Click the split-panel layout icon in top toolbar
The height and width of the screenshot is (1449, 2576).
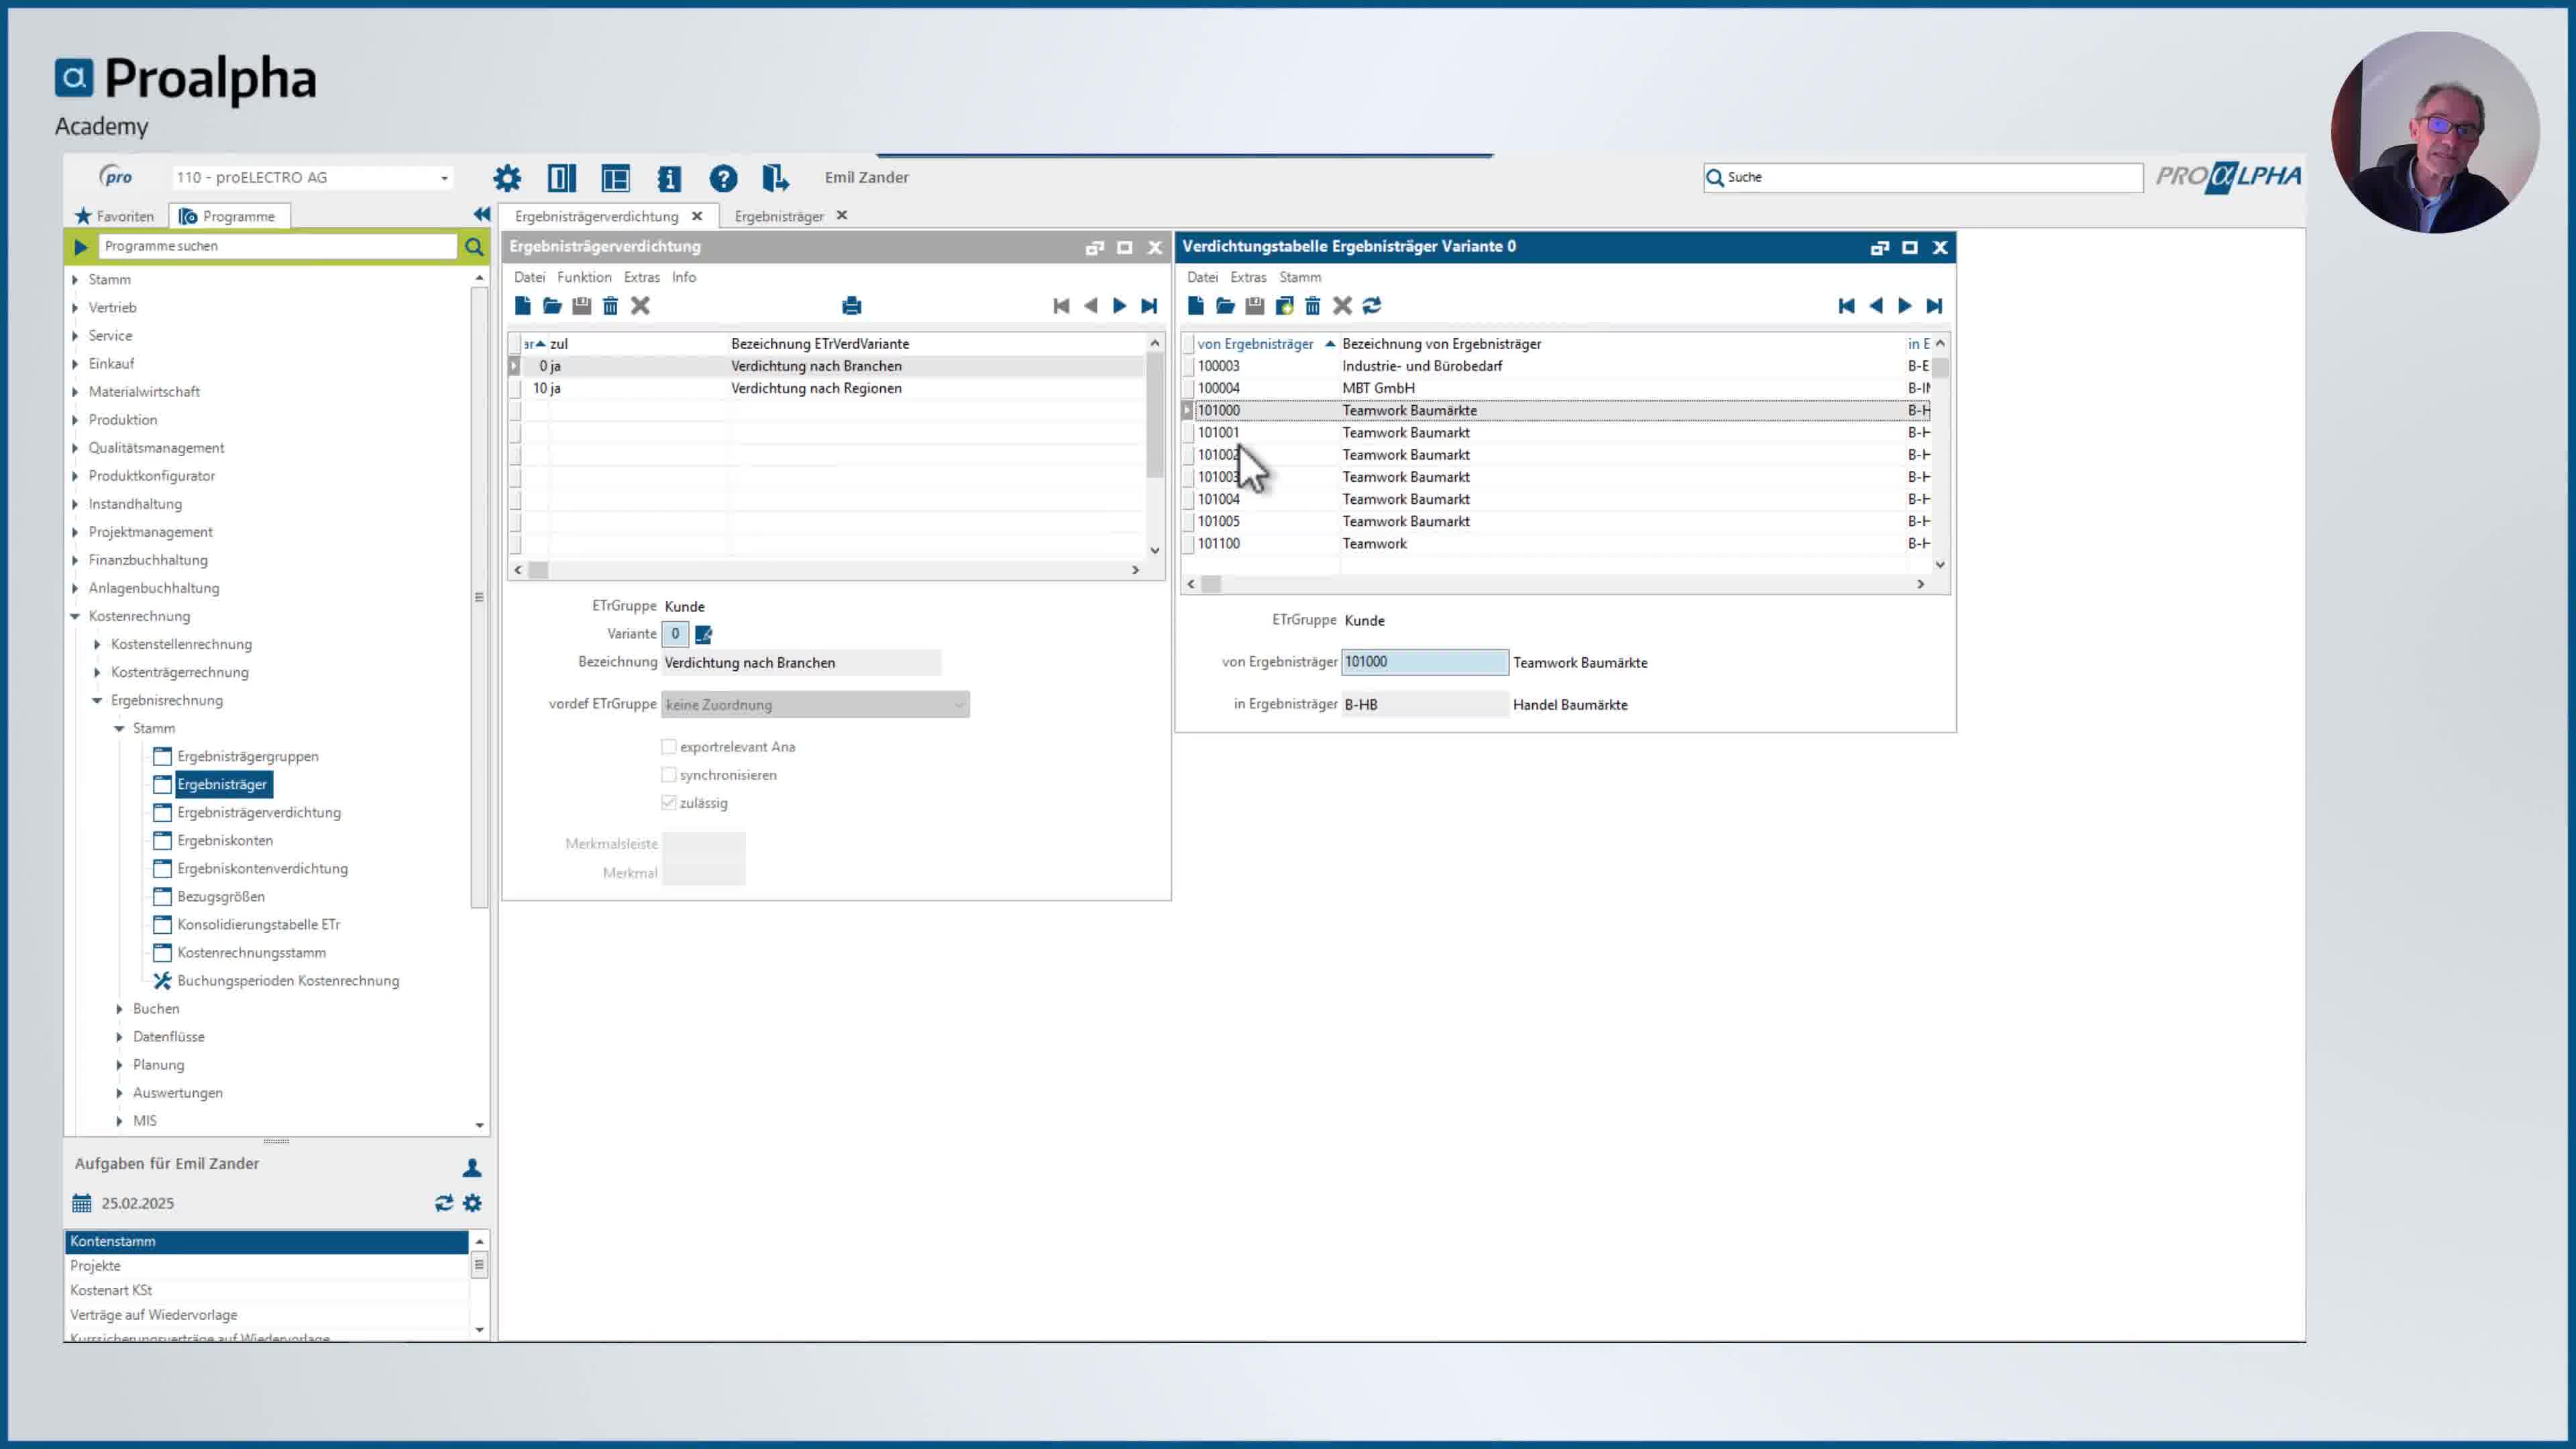click(x=561, y=178)
